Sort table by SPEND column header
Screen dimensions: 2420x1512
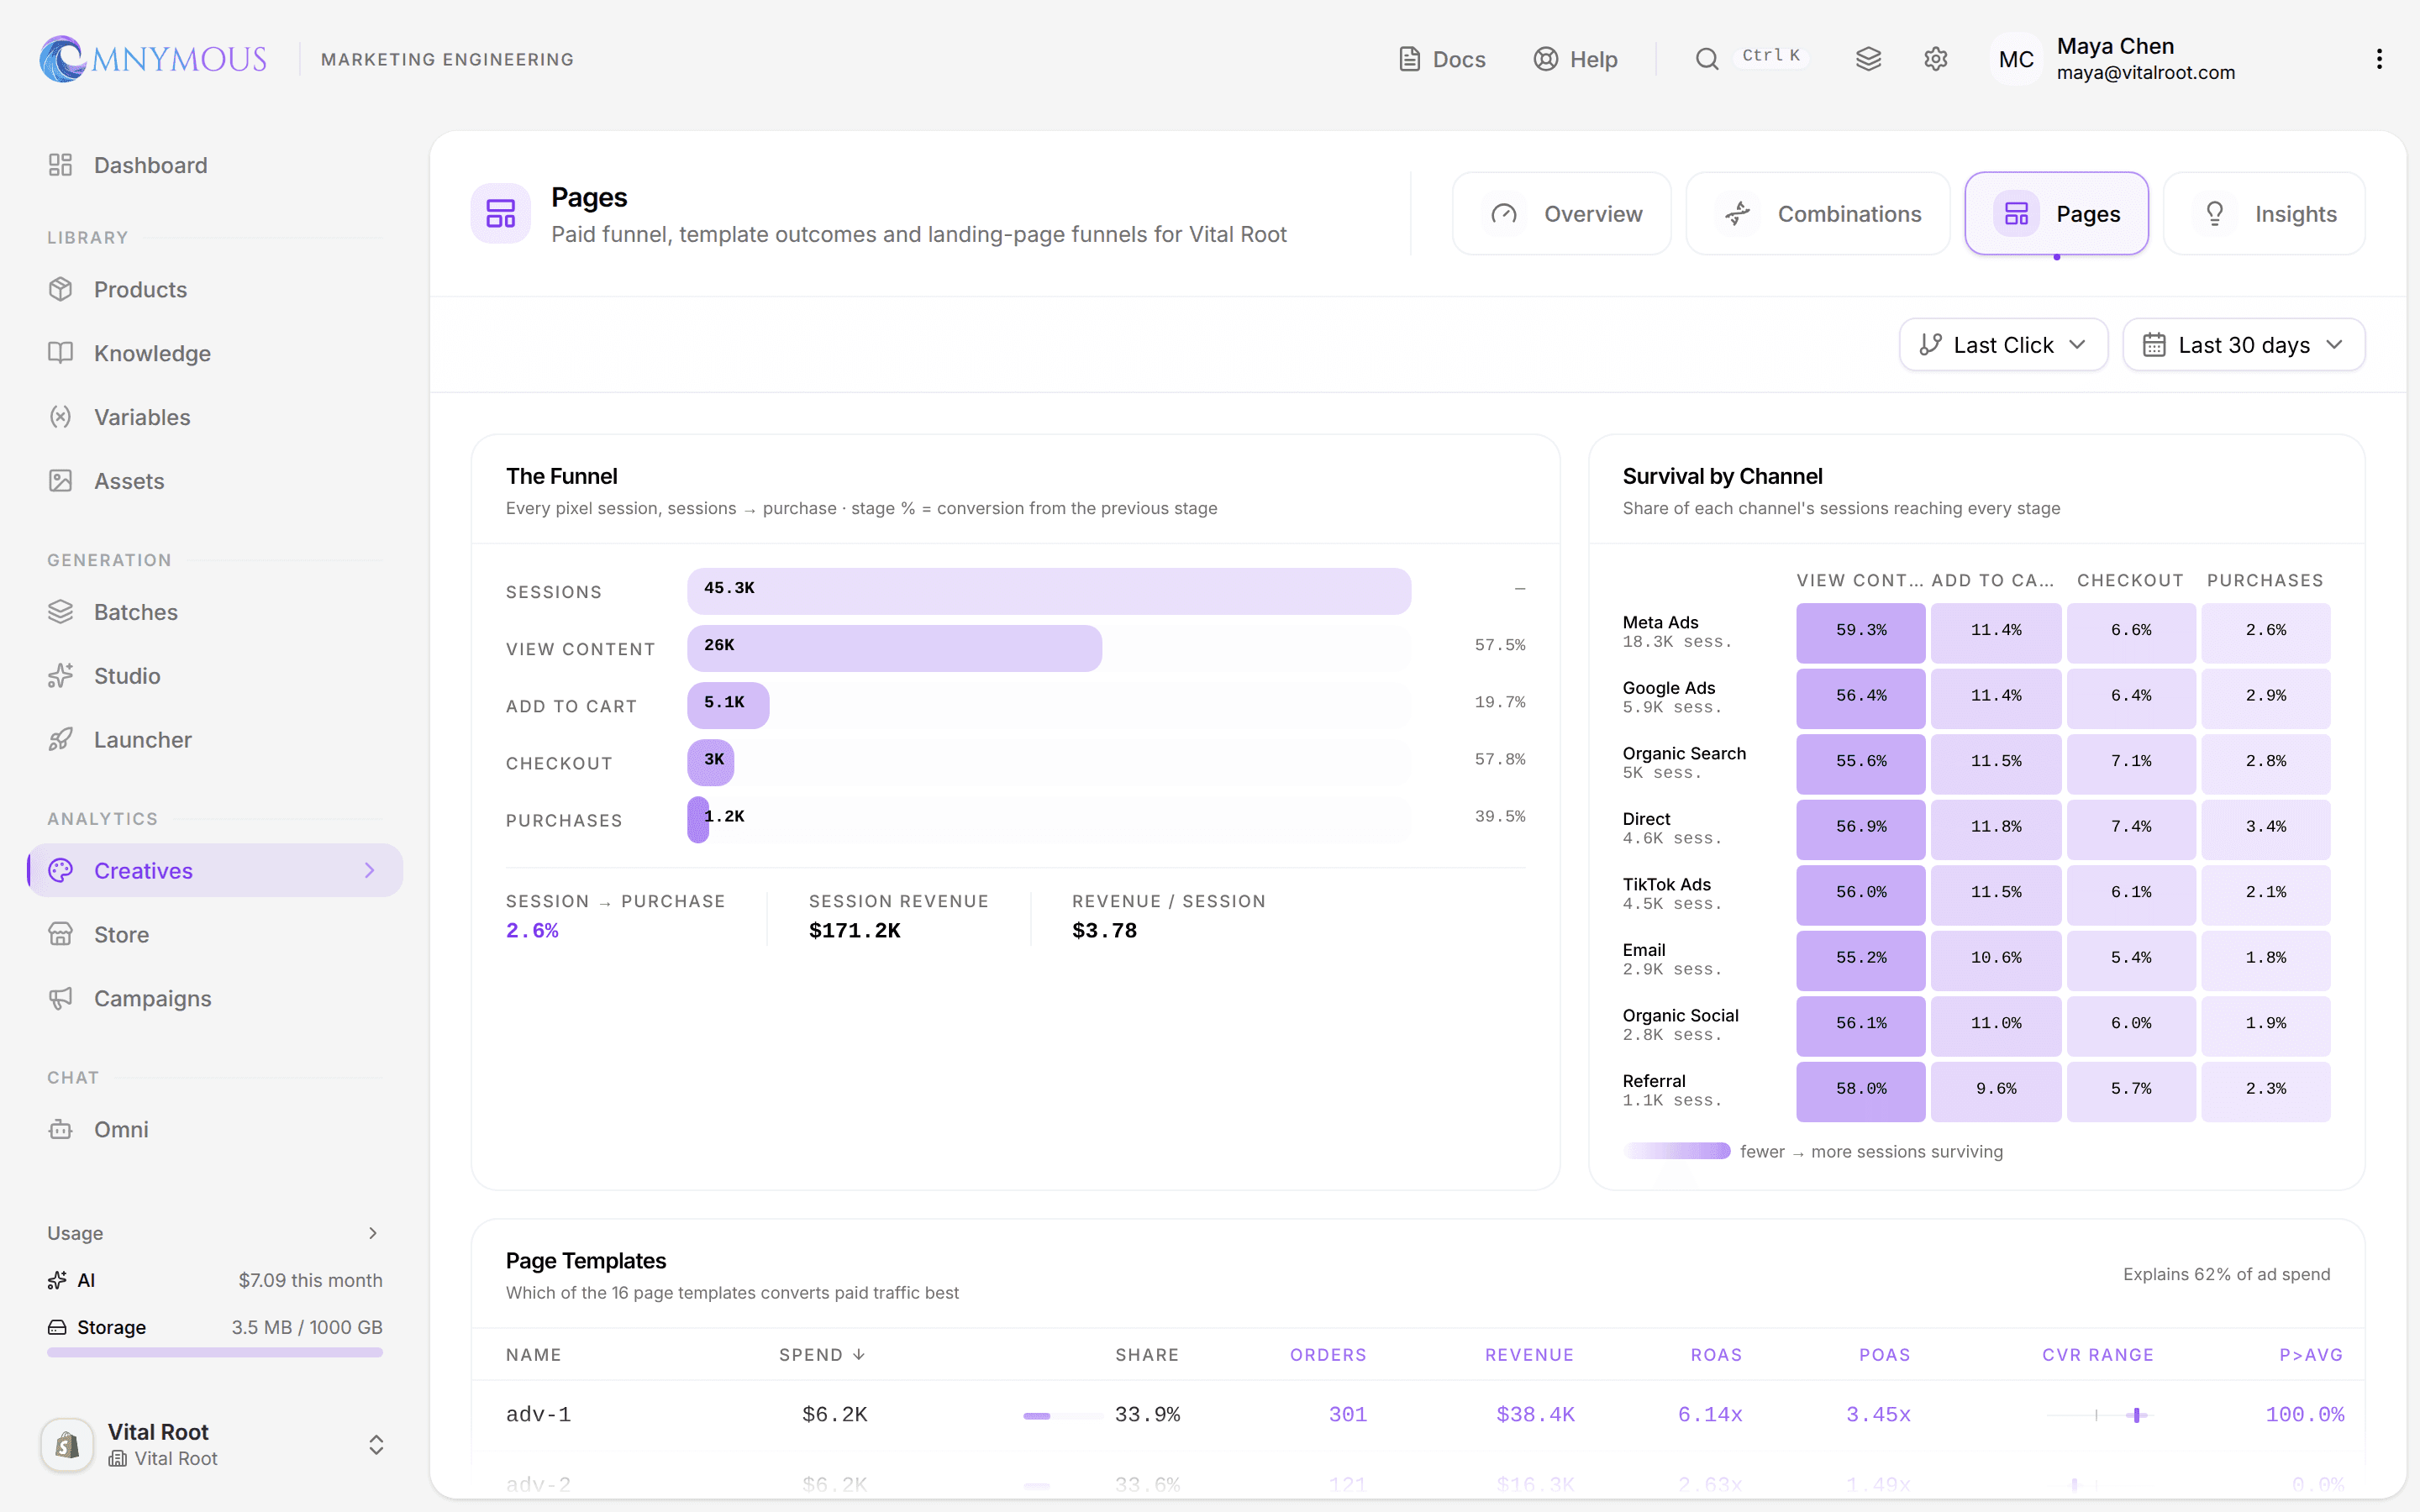[x=822, y=1355]
